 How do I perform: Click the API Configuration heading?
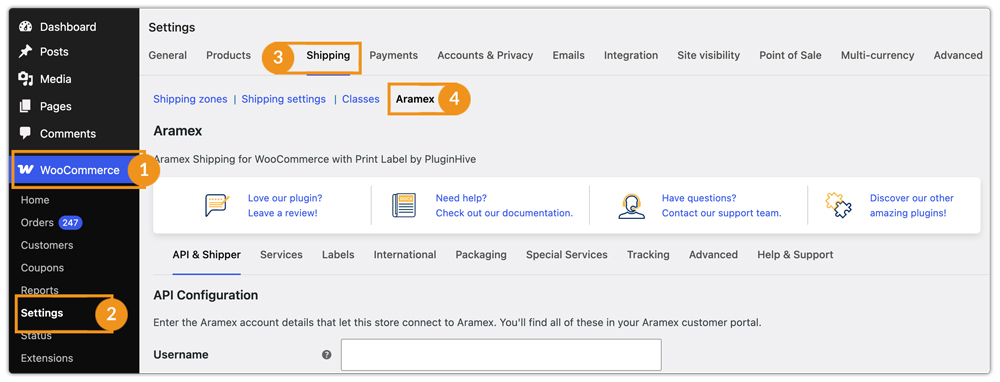click(x=206, y=295)
